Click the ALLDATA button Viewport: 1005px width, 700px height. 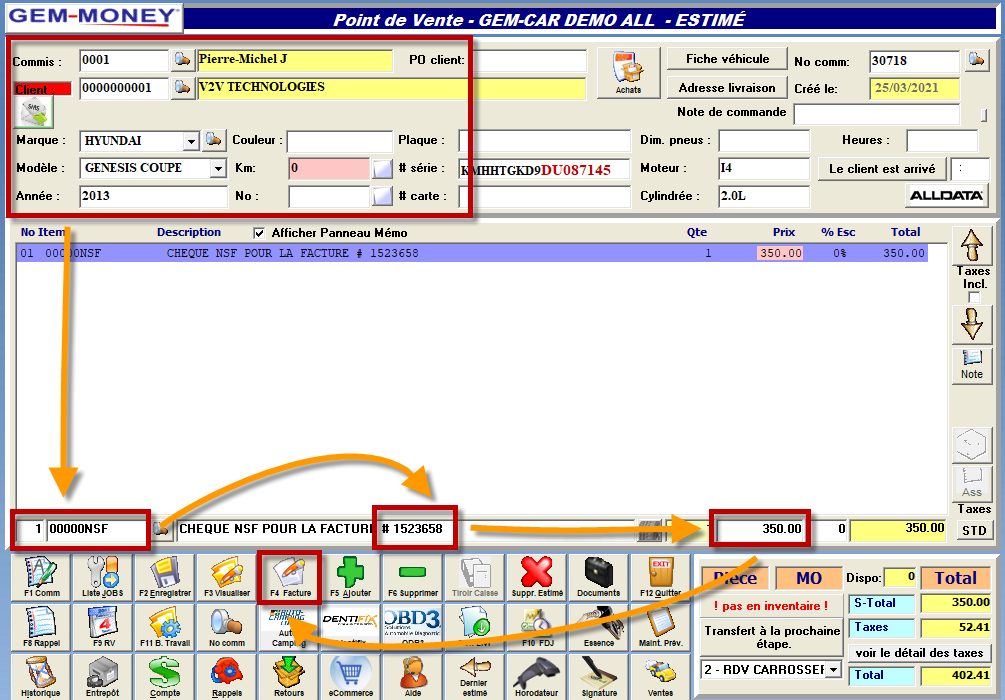click(946, 196)
